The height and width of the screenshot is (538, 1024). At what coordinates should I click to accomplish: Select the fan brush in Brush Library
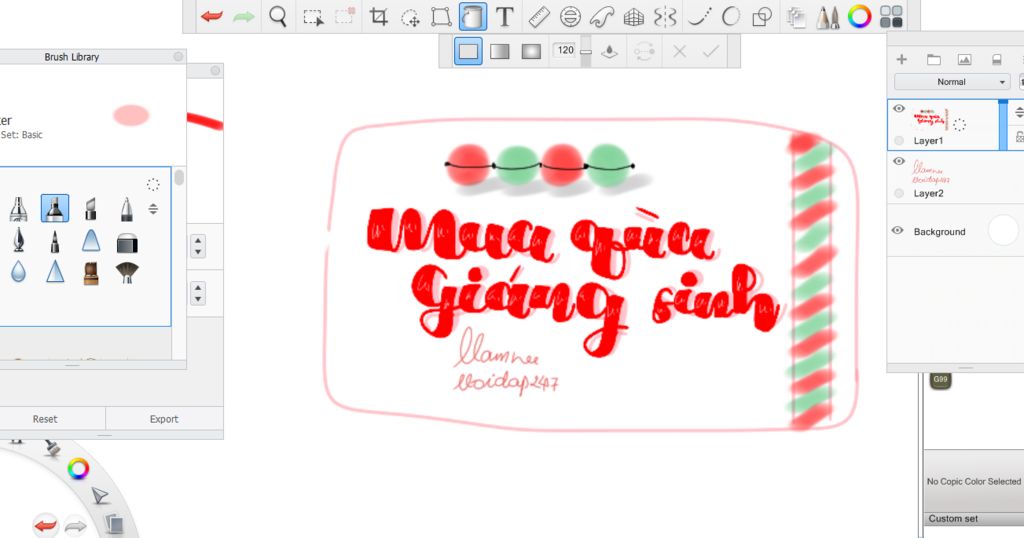click(127, 272)
